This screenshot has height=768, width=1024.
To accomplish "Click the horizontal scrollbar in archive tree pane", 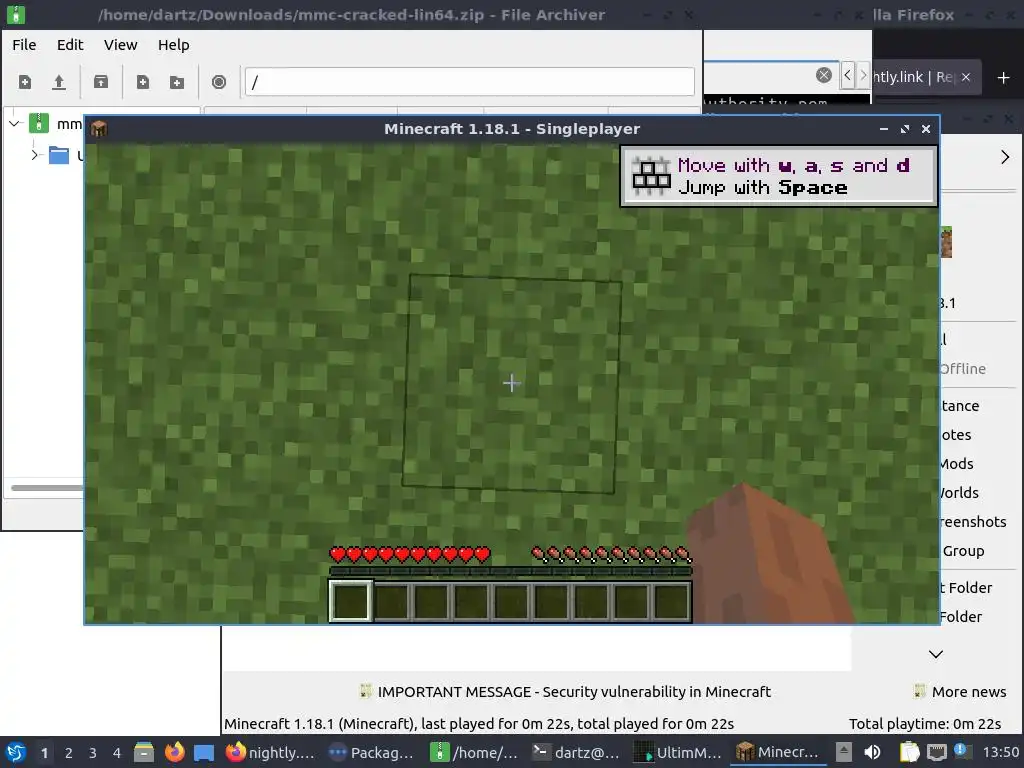I will coord(47,487).
